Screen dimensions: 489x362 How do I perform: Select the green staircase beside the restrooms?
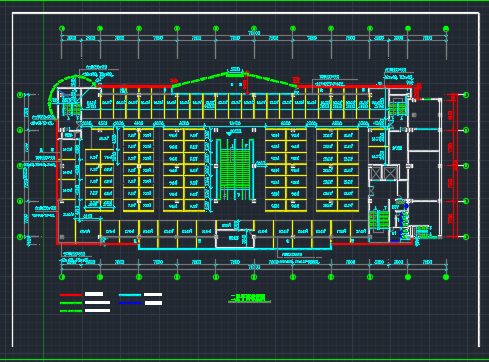[379, 219]
